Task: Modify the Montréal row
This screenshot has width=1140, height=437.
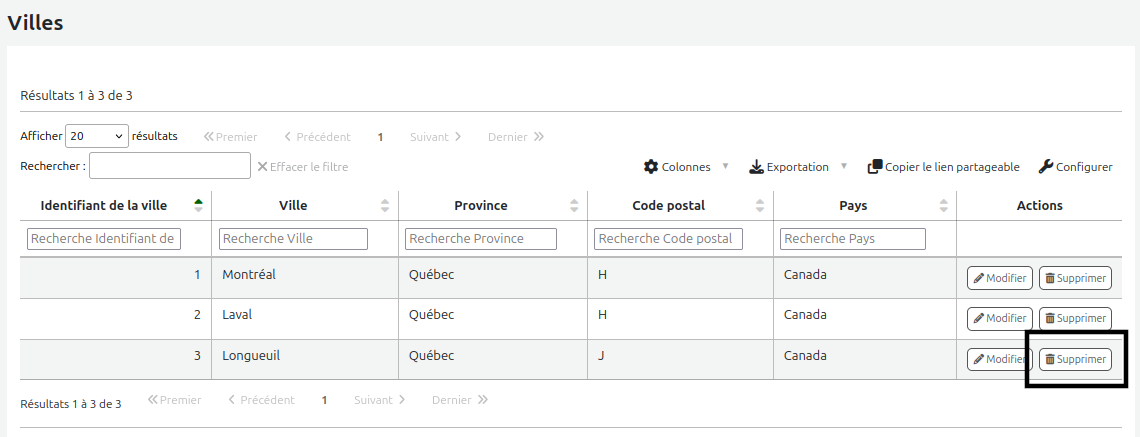Action: click(x=999, y=278)
